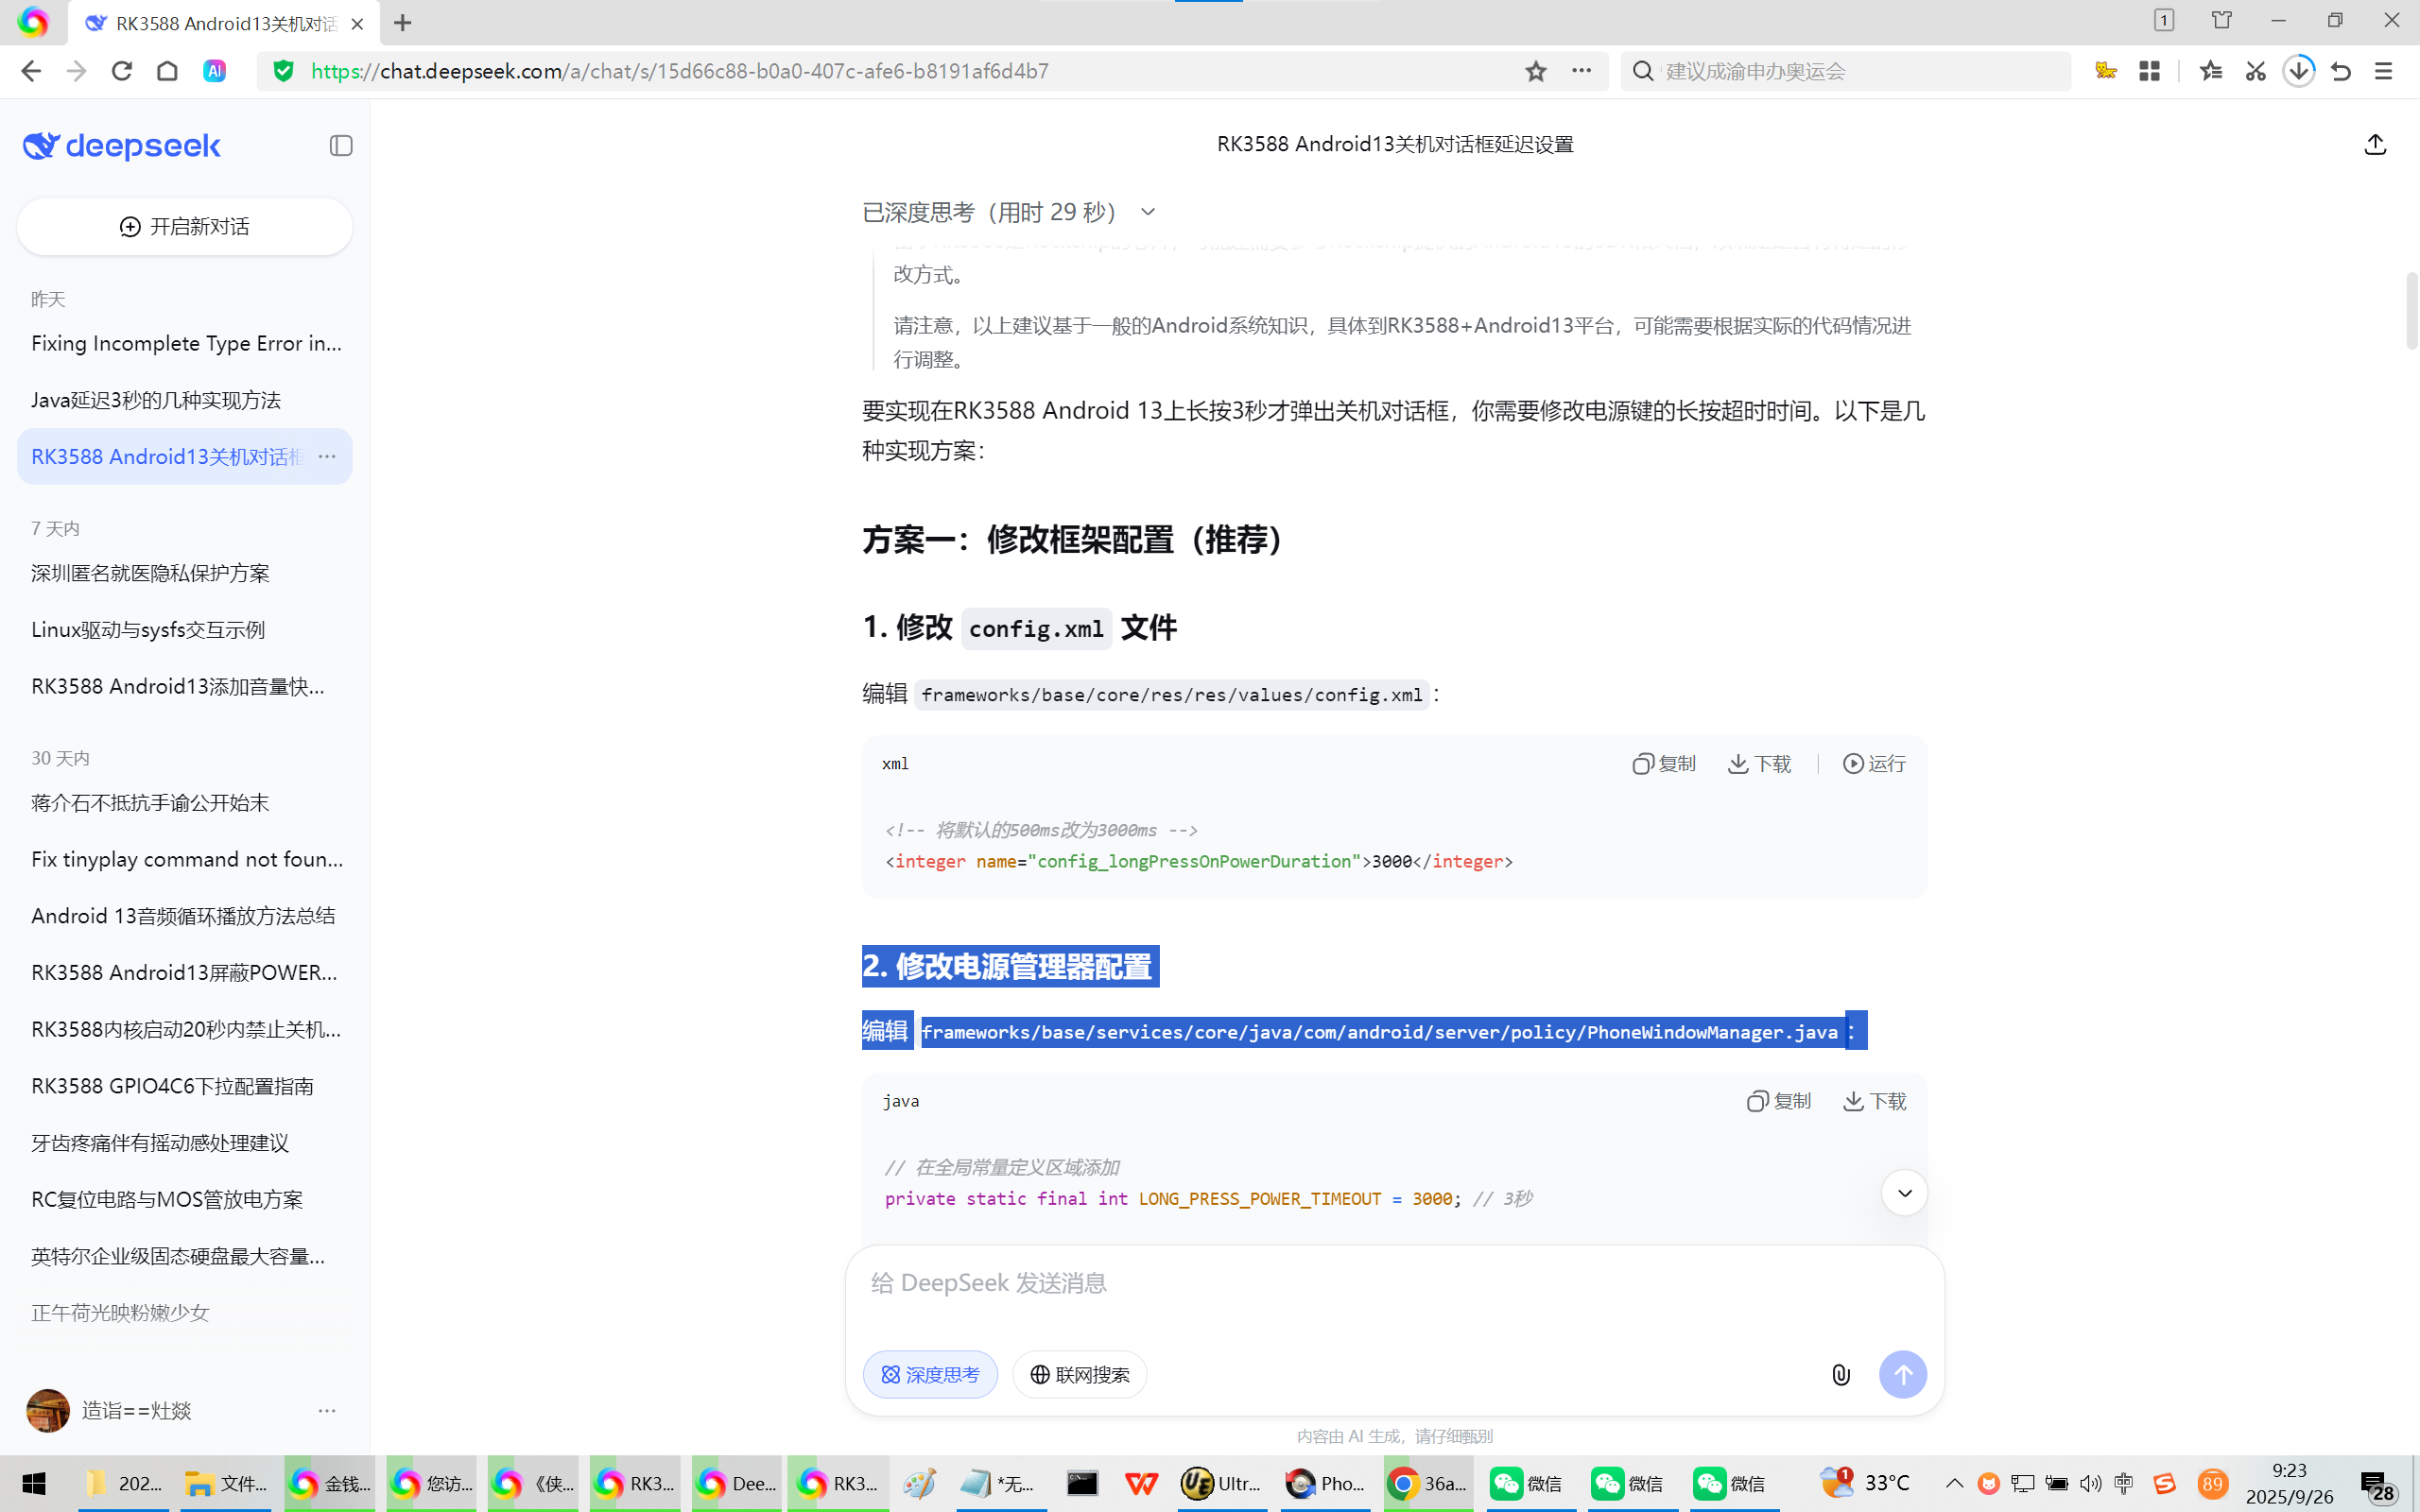
Task: Open chat Fix tinyplay command not found
Action: (186, 860)
